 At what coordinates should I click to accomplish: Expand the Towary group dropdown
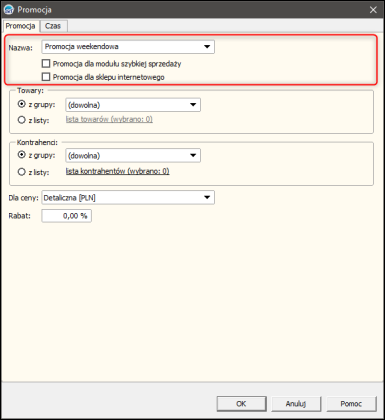pos(193,105)
